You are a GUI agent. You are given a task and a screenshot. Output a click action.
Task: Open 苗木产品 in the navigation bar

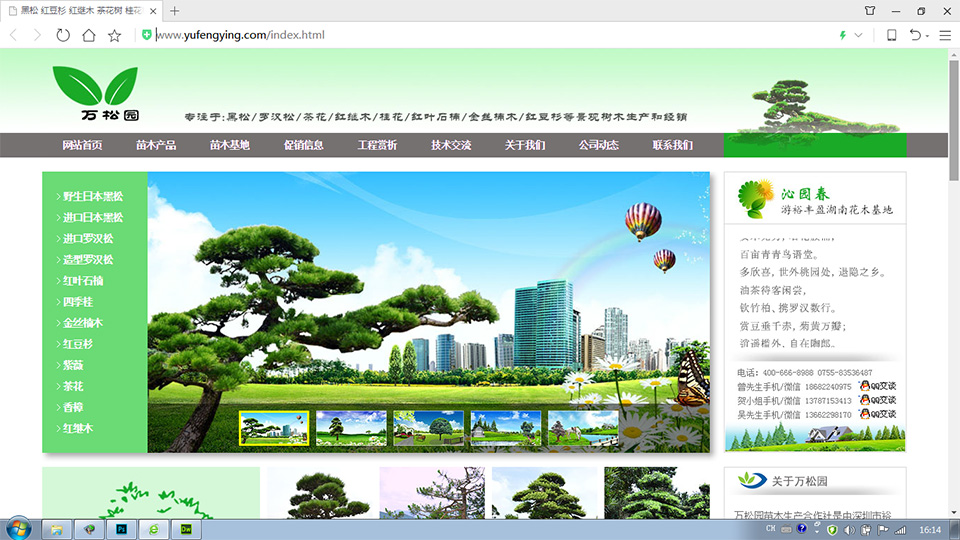(156, 145)
